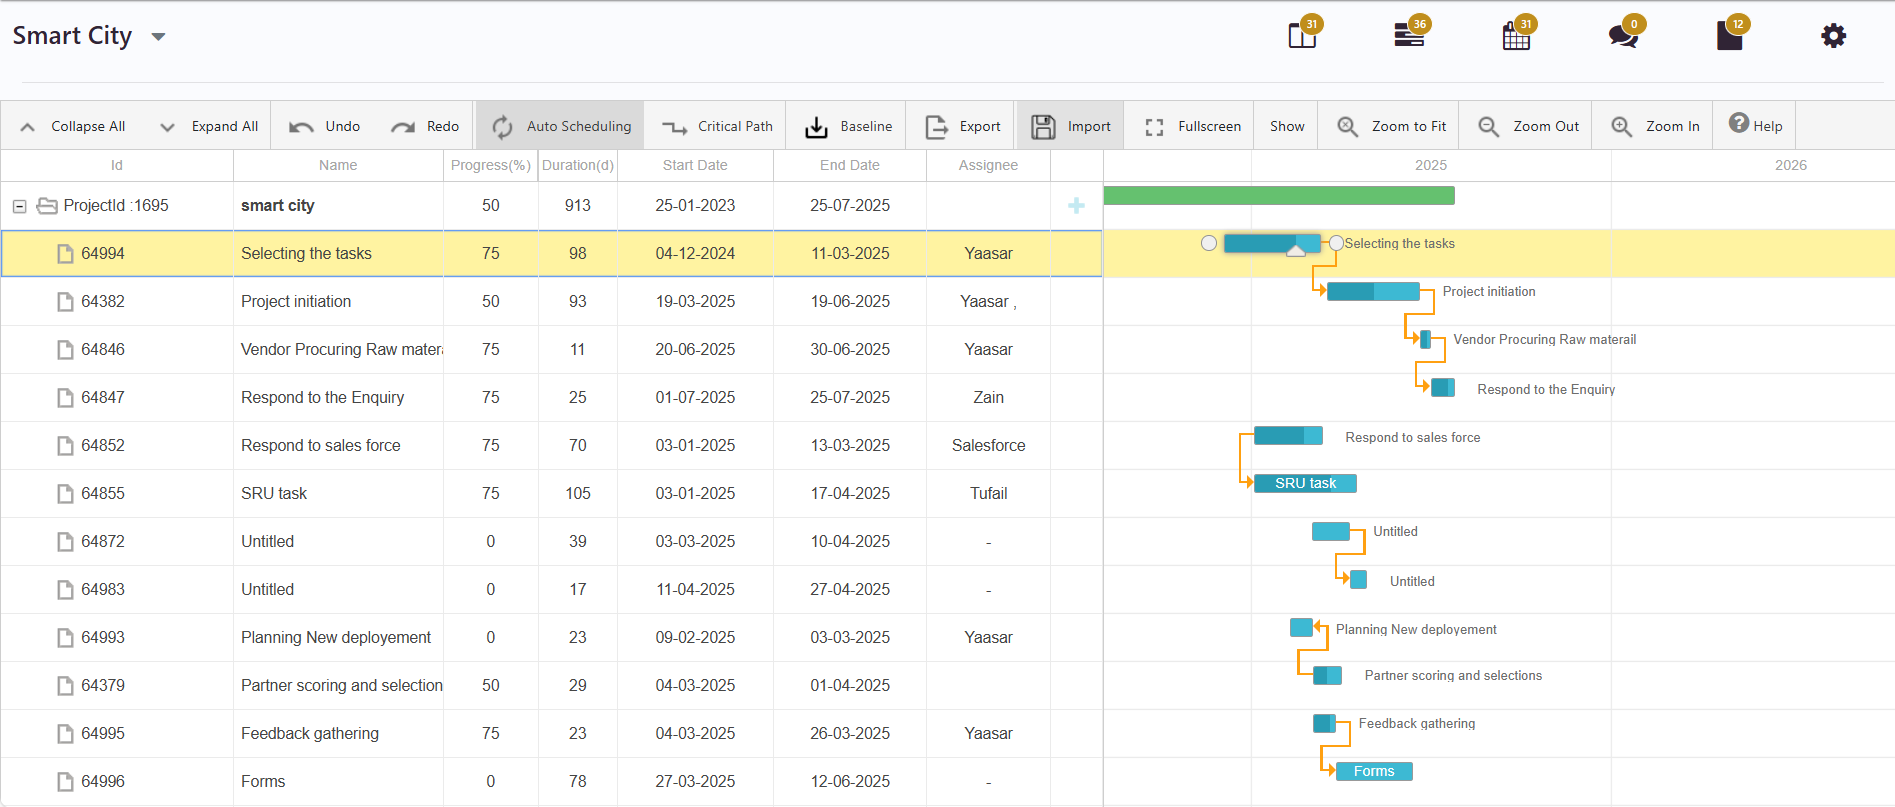Click the Forms Gantt bar
The image size is (1895, 807).
click(x=1374, y=771)
